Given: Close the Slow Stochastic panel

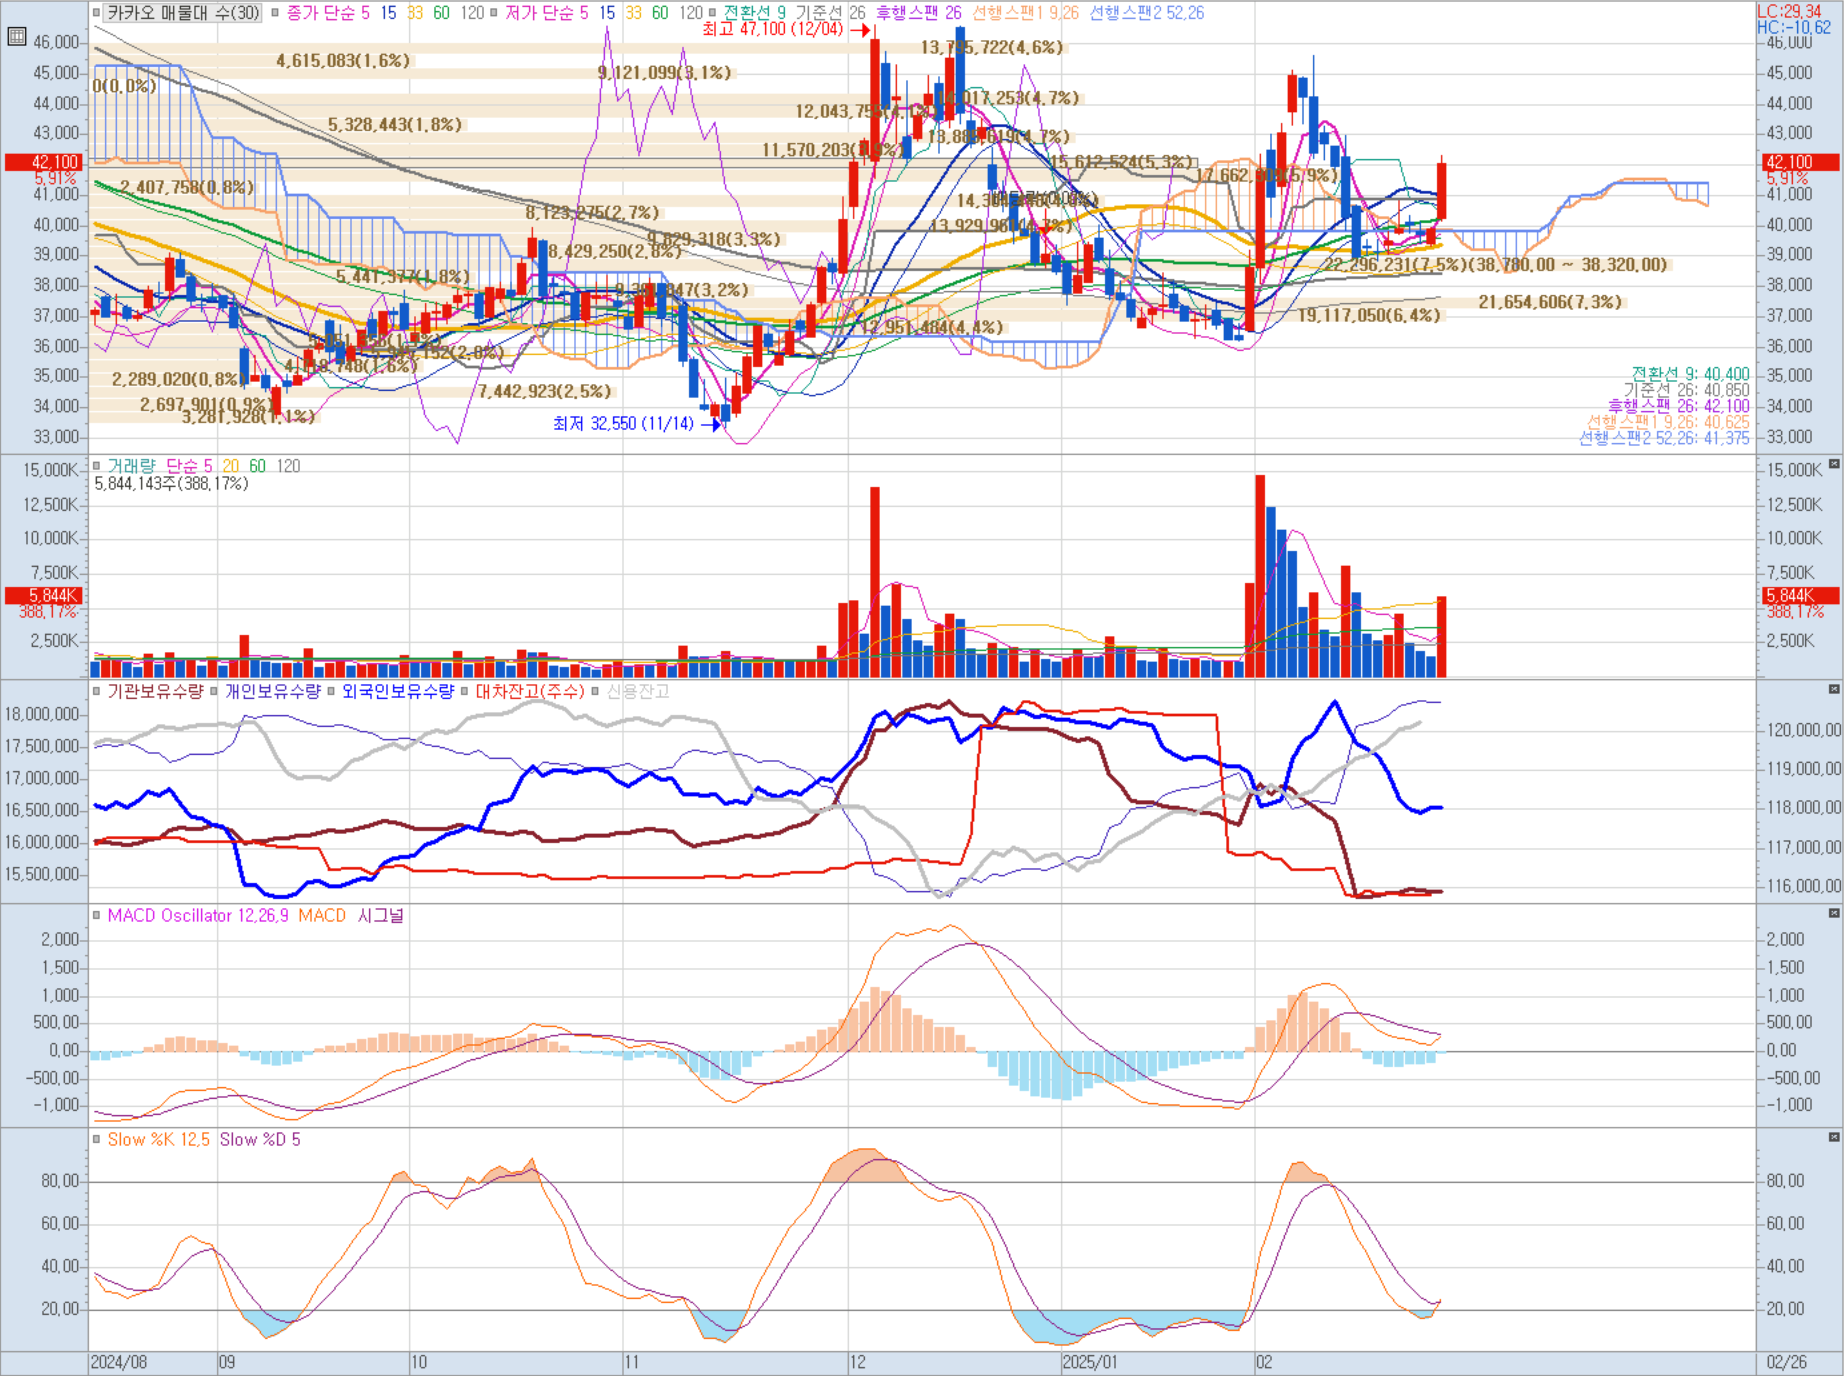Looking at the screenshot, I should (x=1834, y=1137).
